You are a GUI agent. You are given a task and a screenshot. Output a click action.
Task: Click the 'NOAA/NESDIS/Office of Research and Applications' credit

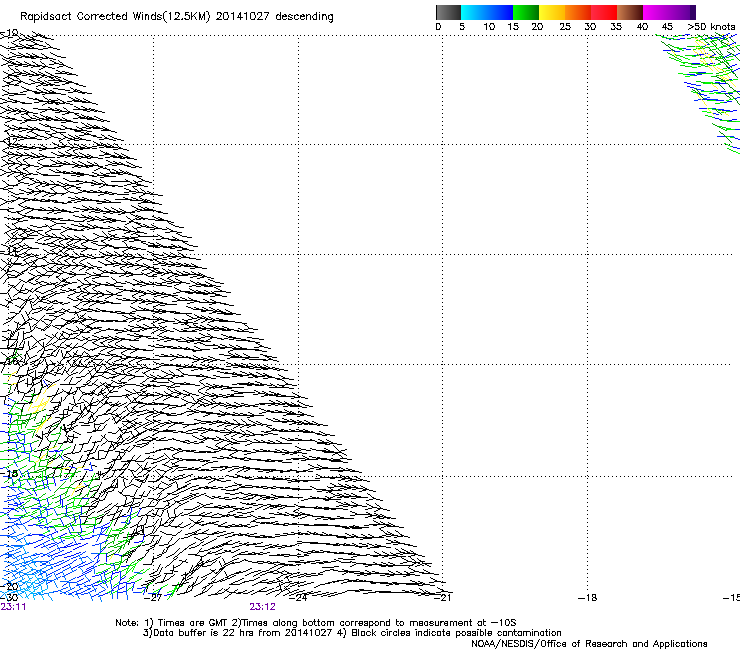tap(589, 644)
